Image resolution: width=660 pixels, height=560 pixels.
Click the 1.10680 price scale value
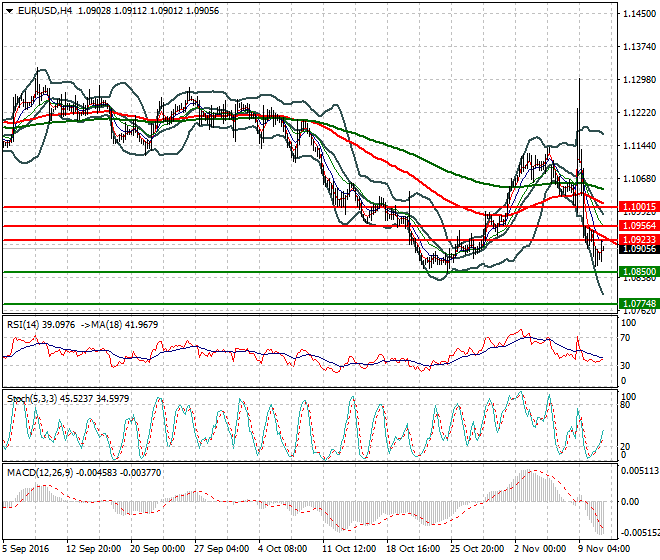(639, 179)
